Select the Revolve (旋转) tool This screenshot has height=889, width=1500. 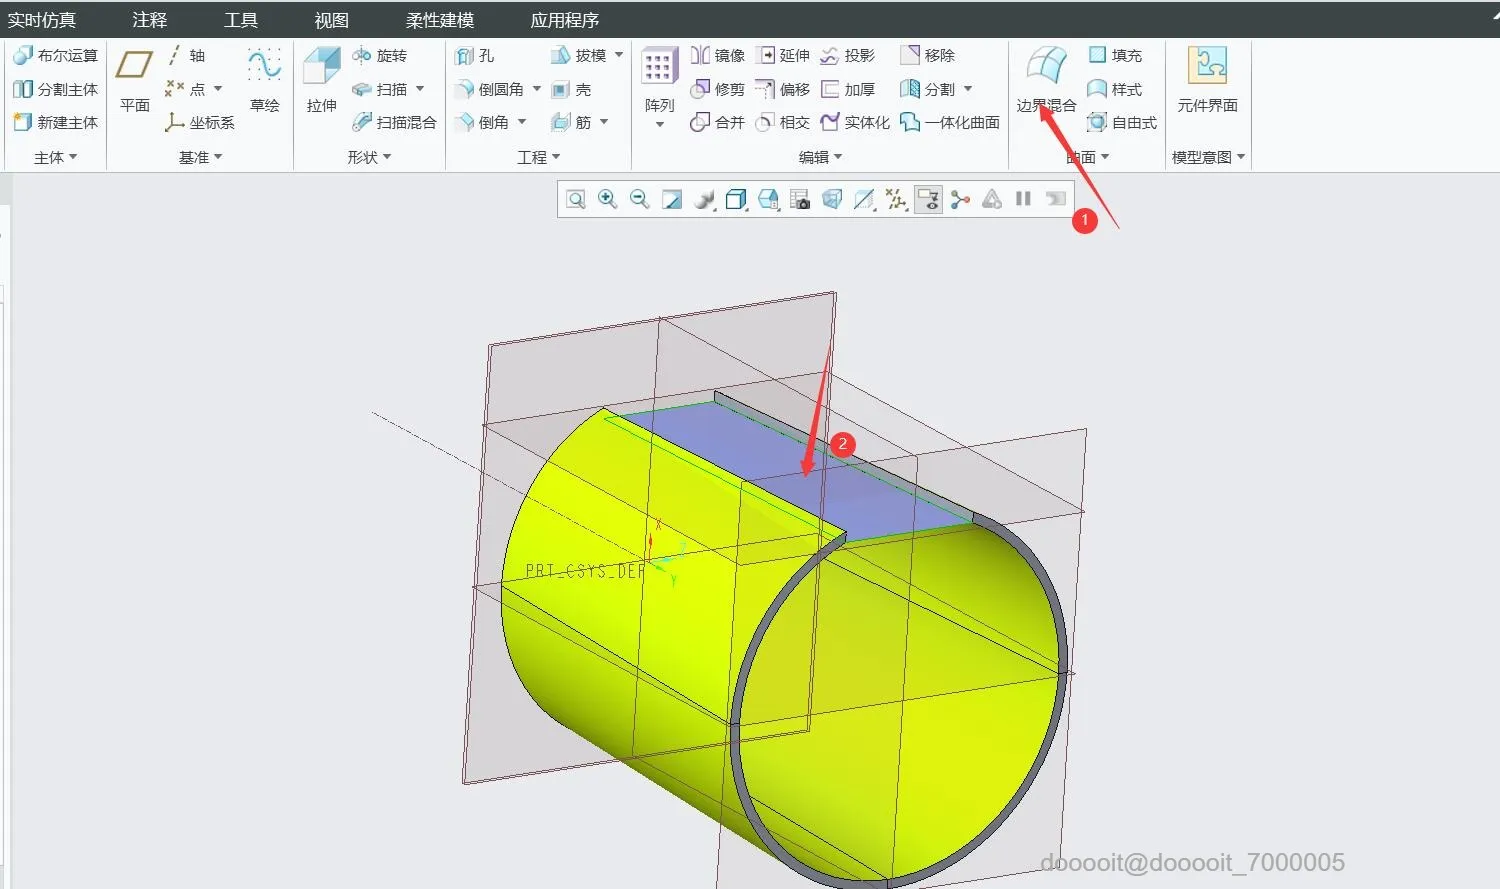[380, 56]
